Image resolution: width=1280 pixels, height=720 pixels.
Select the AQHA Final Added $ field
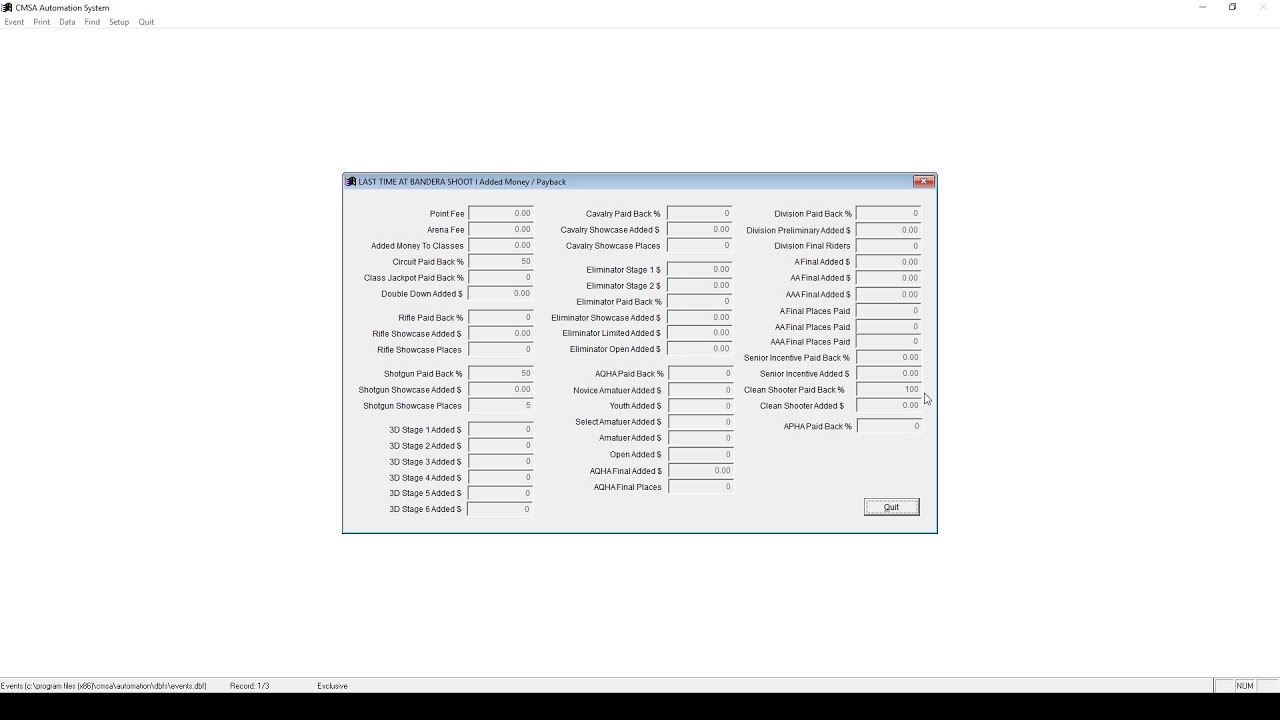[x=700, y=470]
